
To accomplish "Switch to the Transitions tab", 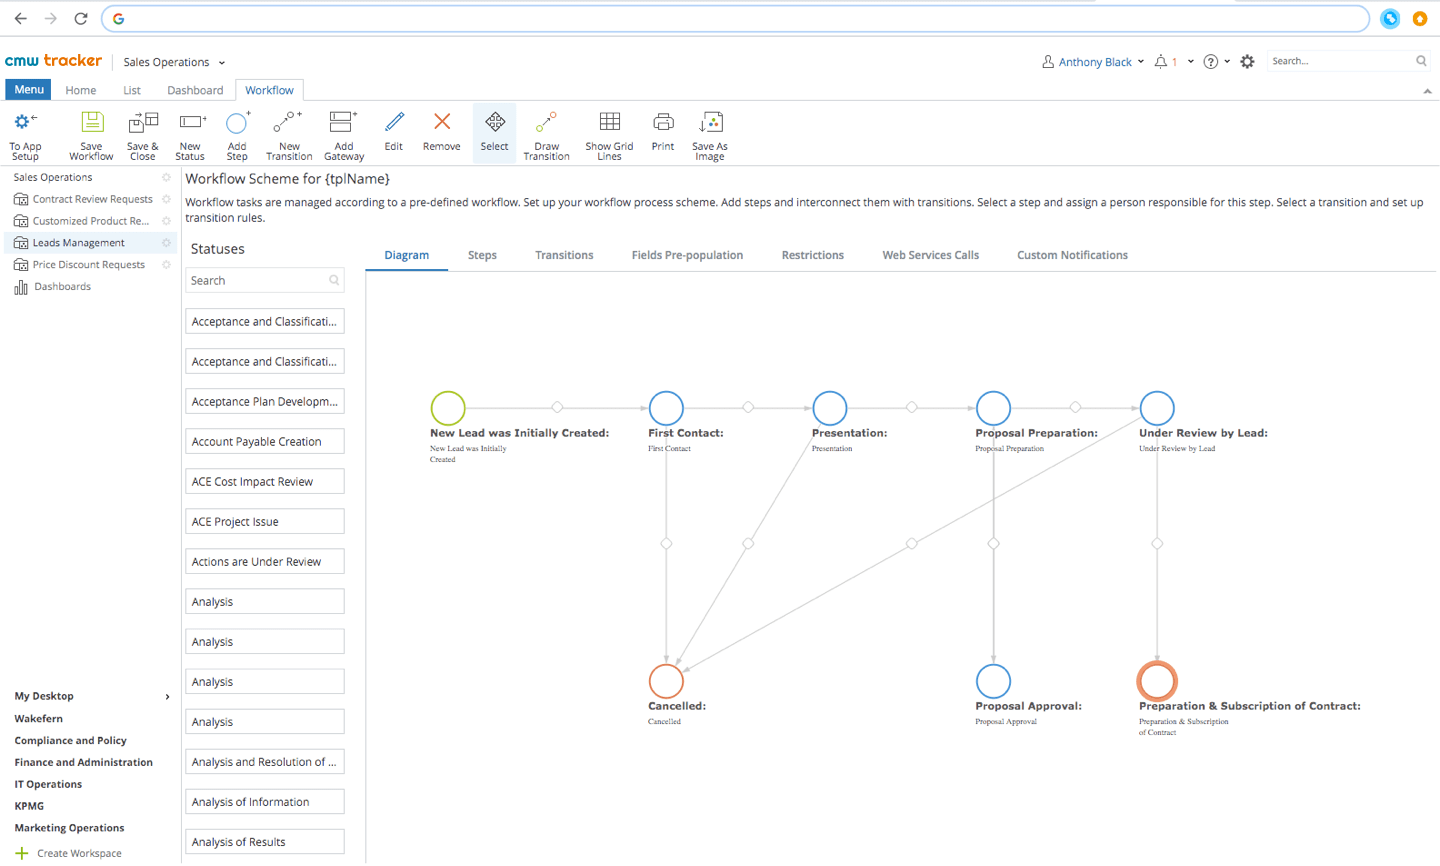I will pyautogui.click(x=564, y=255).
